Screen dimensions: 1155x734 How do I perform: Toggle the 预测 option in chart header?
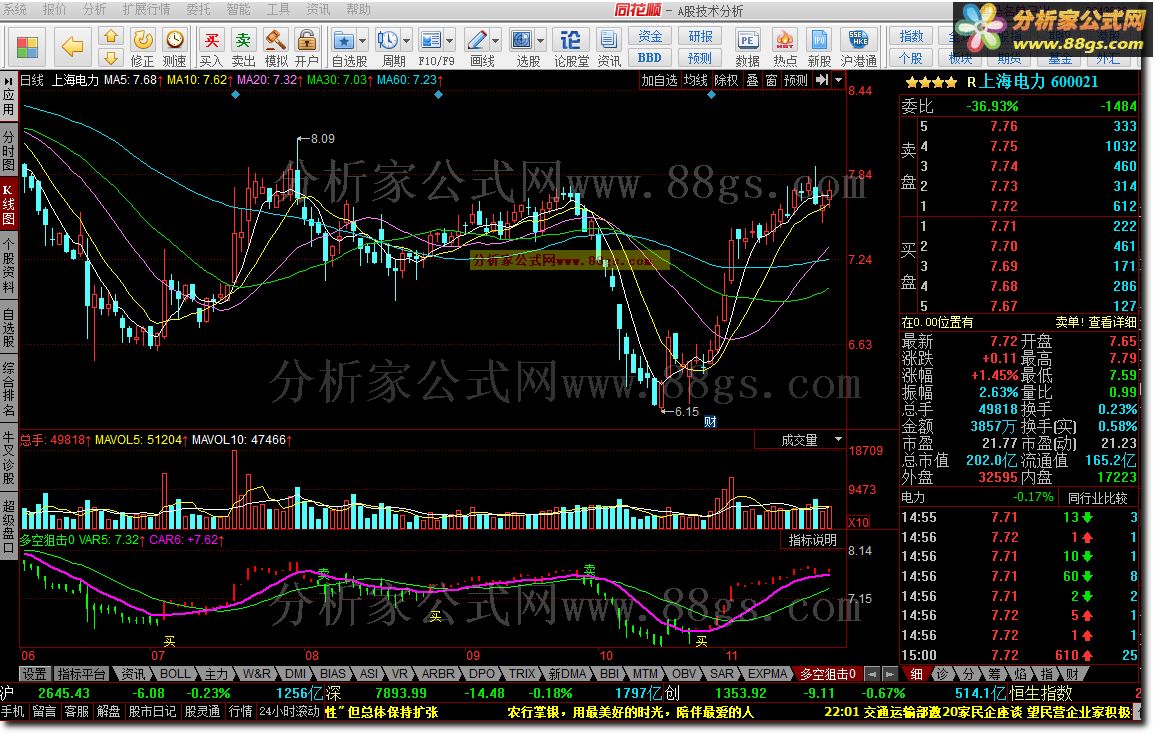point(796,80)
